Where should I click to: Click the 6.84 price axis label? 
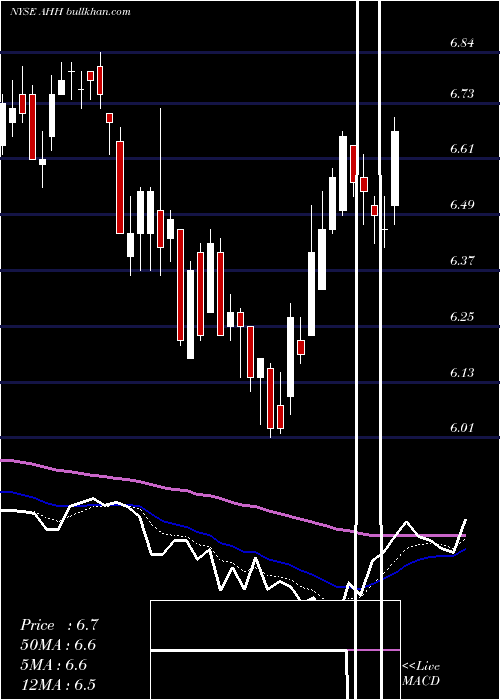click(462, 43)
